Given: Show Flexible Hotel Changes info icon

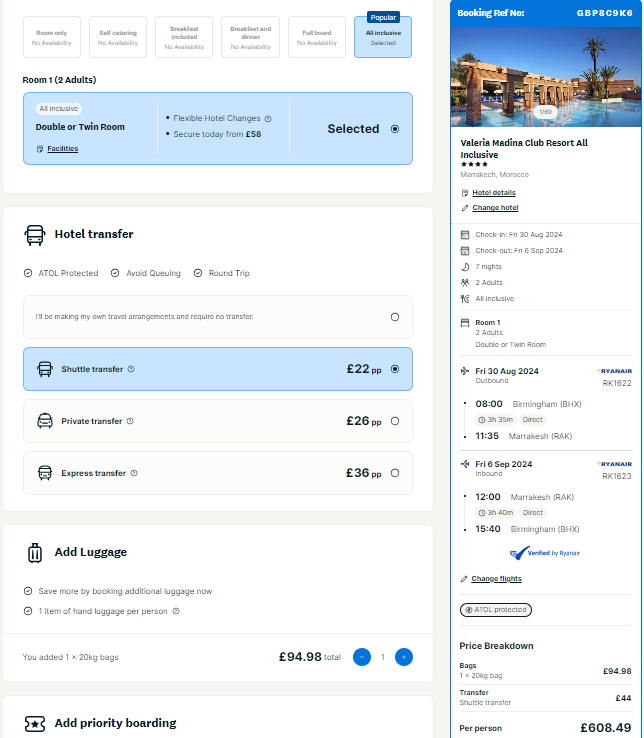Looking at the screenshot, I should tap(268, 119).
